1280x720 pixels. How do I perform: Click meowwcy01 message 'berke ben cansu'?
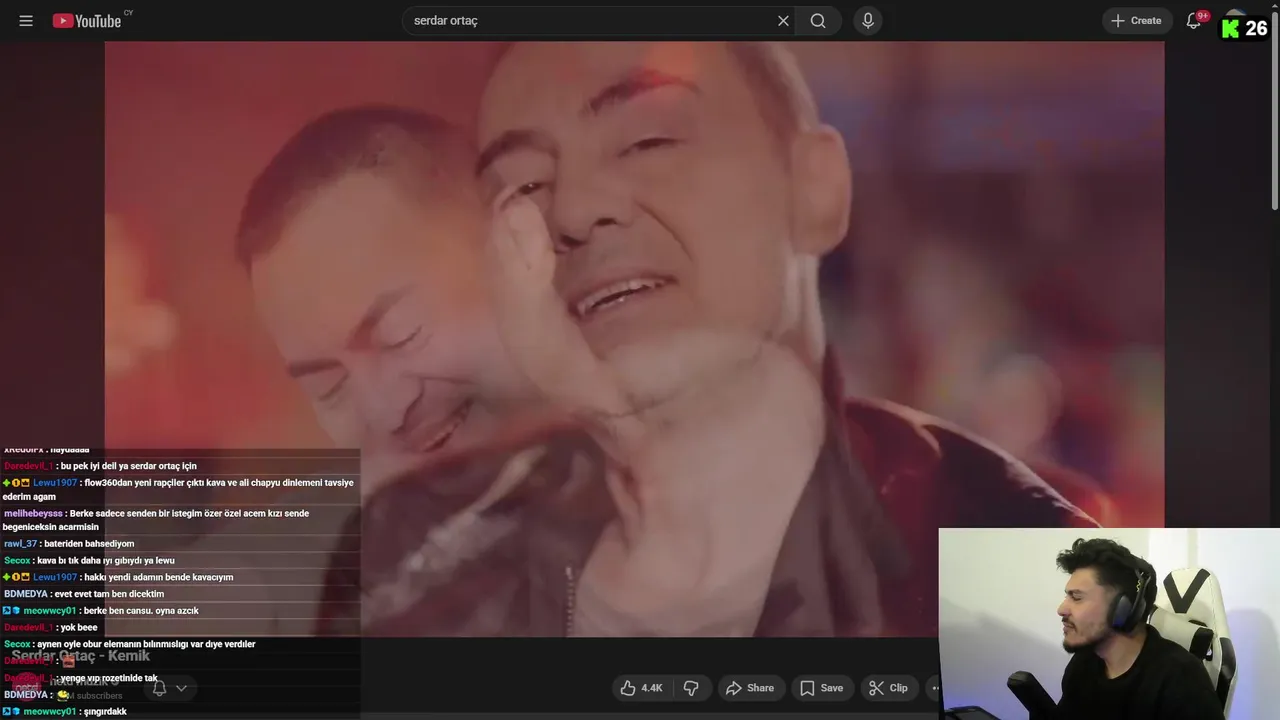[101, 611]
